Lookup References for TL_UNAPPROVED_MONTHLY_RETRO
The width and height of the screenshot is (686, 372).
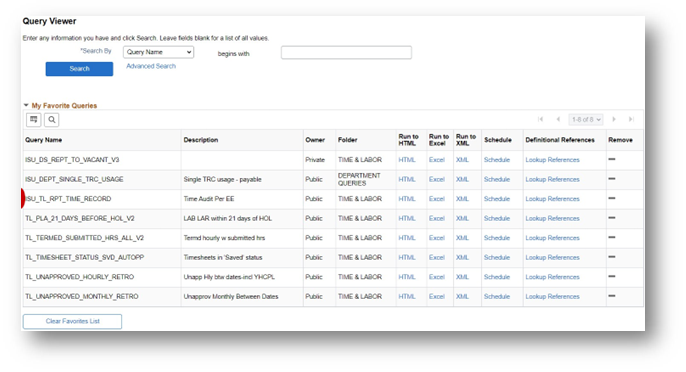[x=552, y=296]
